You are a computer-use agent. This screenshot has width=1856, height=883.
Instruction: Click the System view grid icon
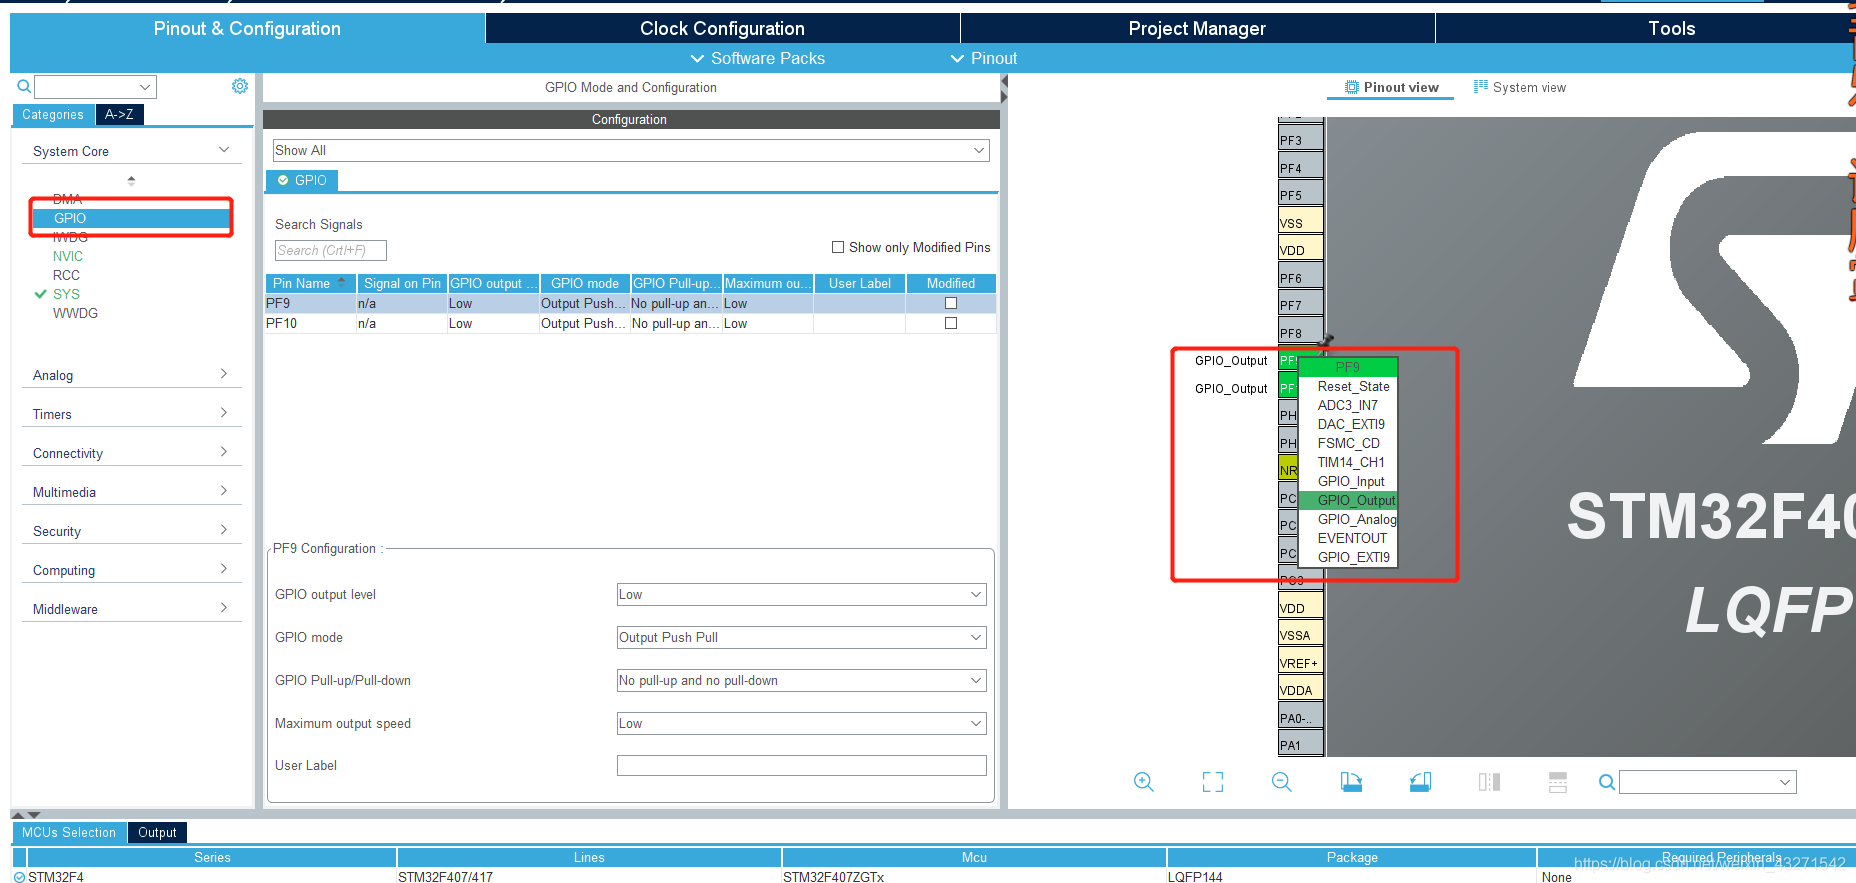click(x=1481, y=87)
